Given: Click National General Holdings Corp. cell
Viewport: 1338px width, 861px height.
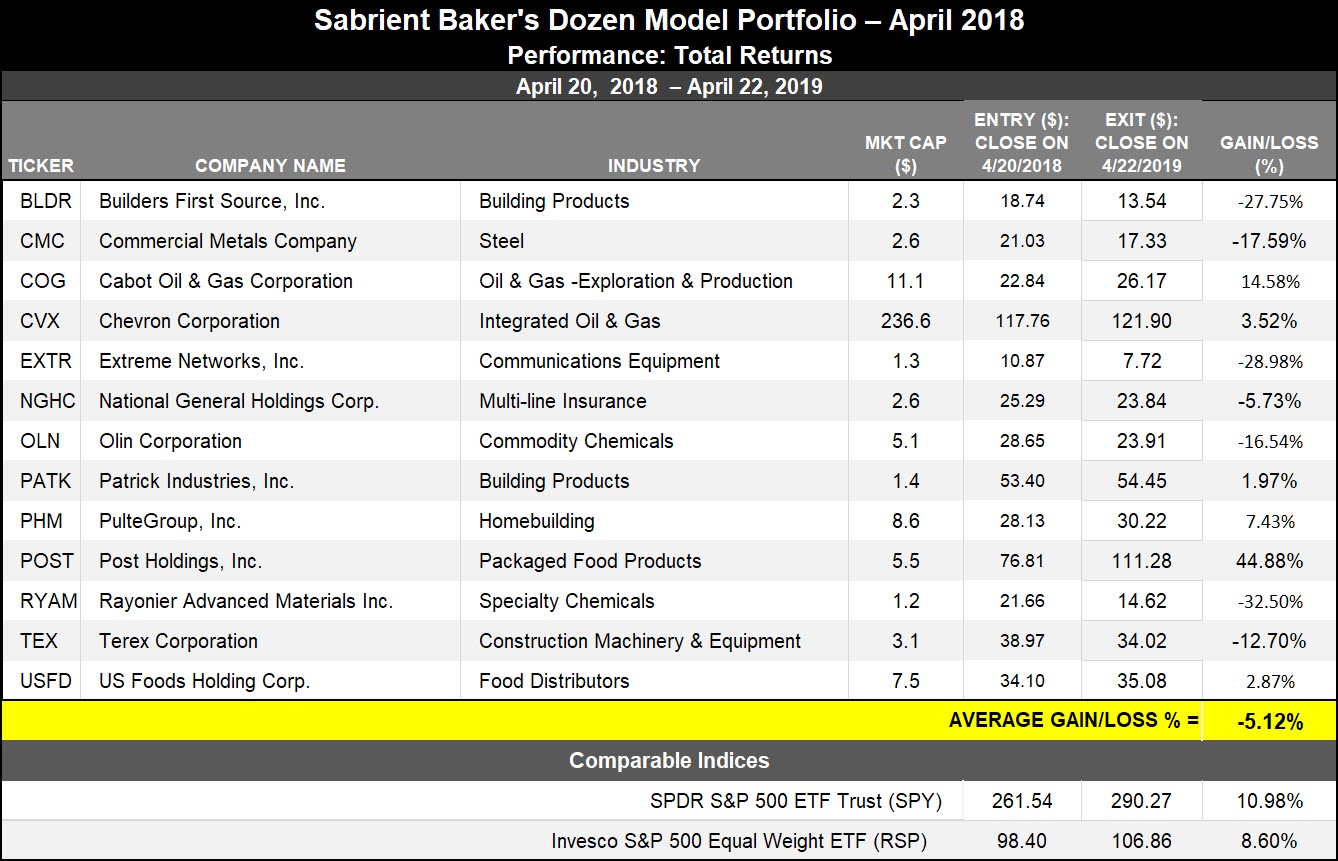Looking at the screenshot, I should point(239,401).
